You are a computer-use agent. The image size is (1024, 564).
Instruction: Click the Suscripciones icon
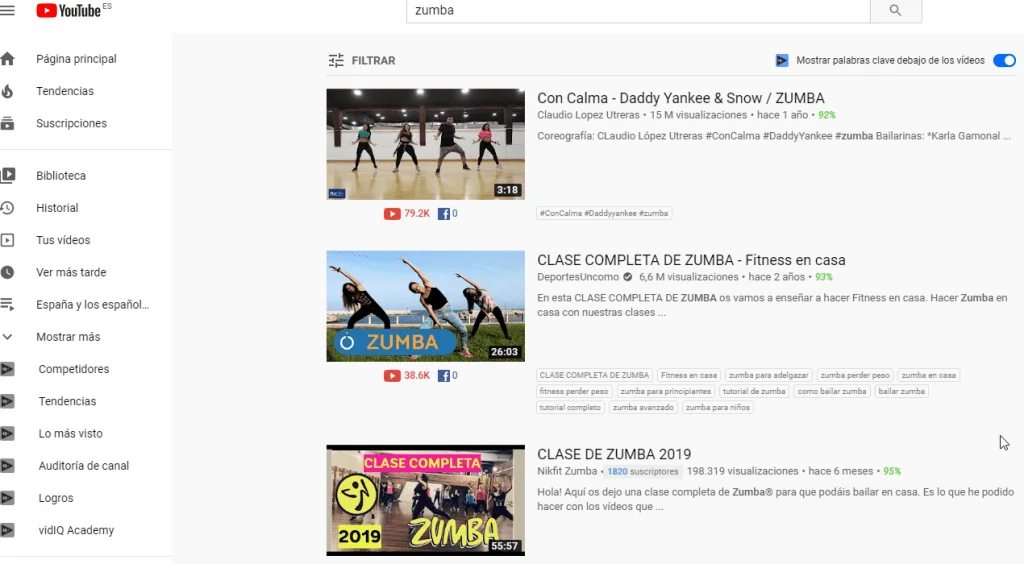[7, 123]
